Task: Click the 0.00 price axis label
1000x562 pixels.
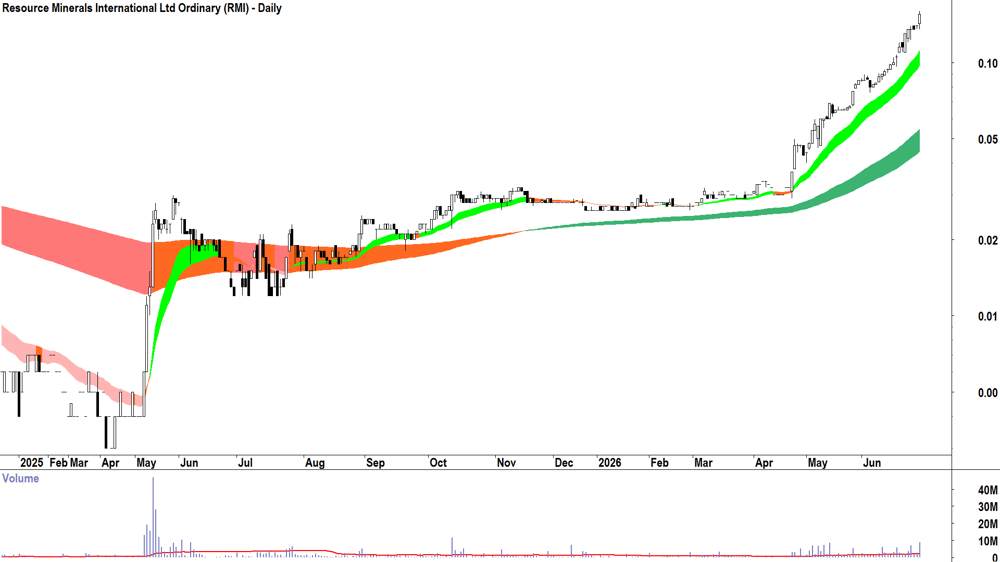Action: click(988, 393)
